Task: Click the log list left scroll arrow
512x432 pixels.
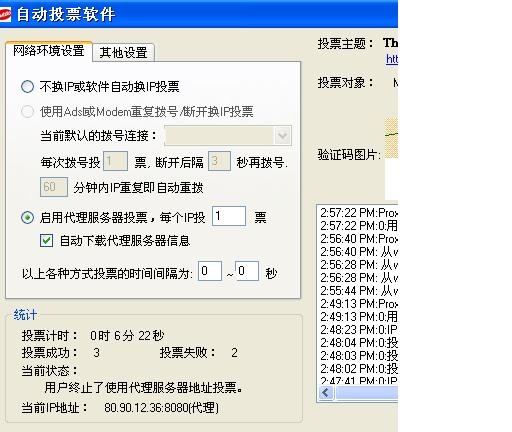Action: (326, 393)
